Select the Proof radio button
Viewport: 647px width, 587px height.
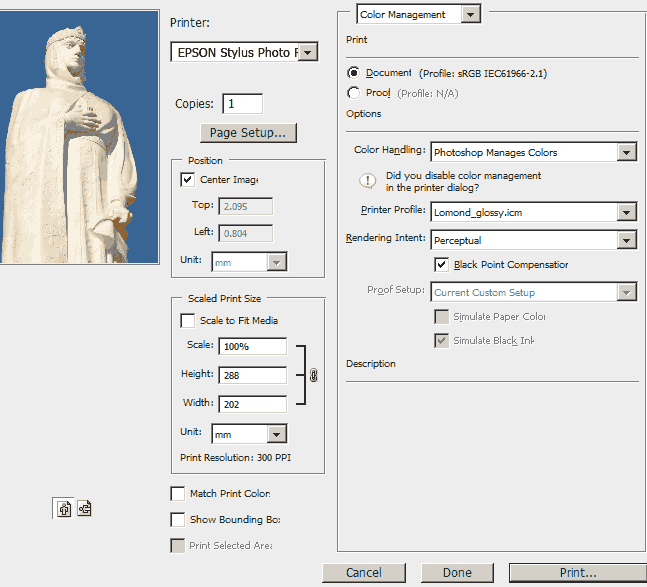[x=353, y=93]
